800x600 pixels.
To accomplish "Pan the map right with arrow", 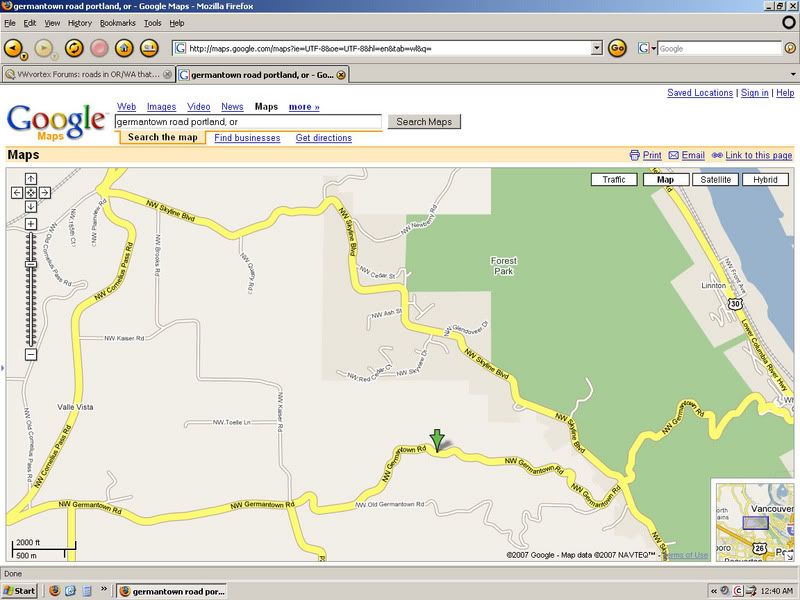I will (44, 192).
